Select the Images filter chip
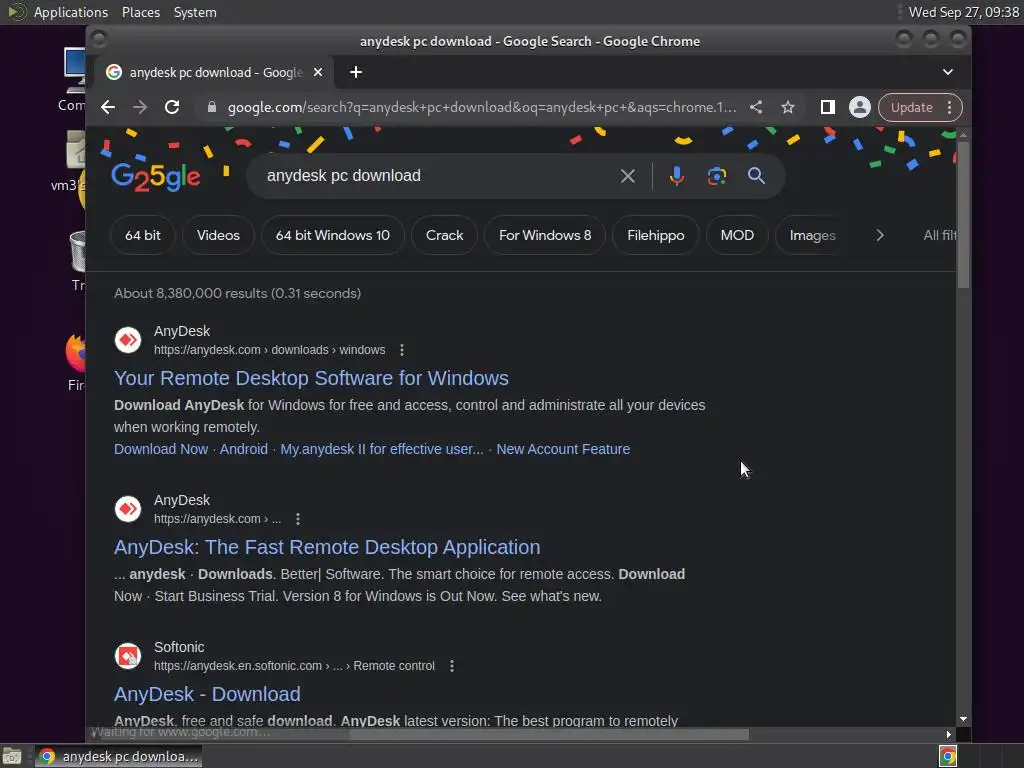The width and height of the screenshot is (1024, 768). (x=812, y=235)
